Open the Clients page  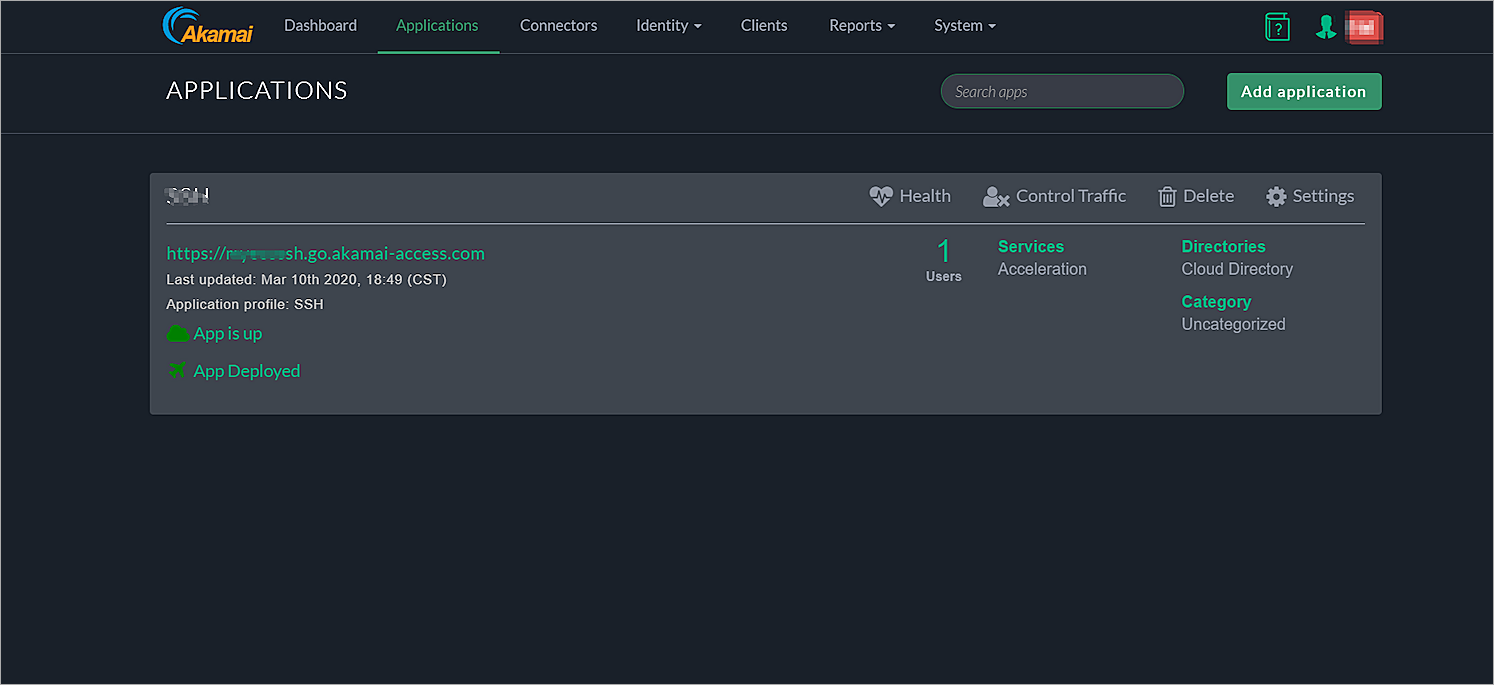(764, 25)
